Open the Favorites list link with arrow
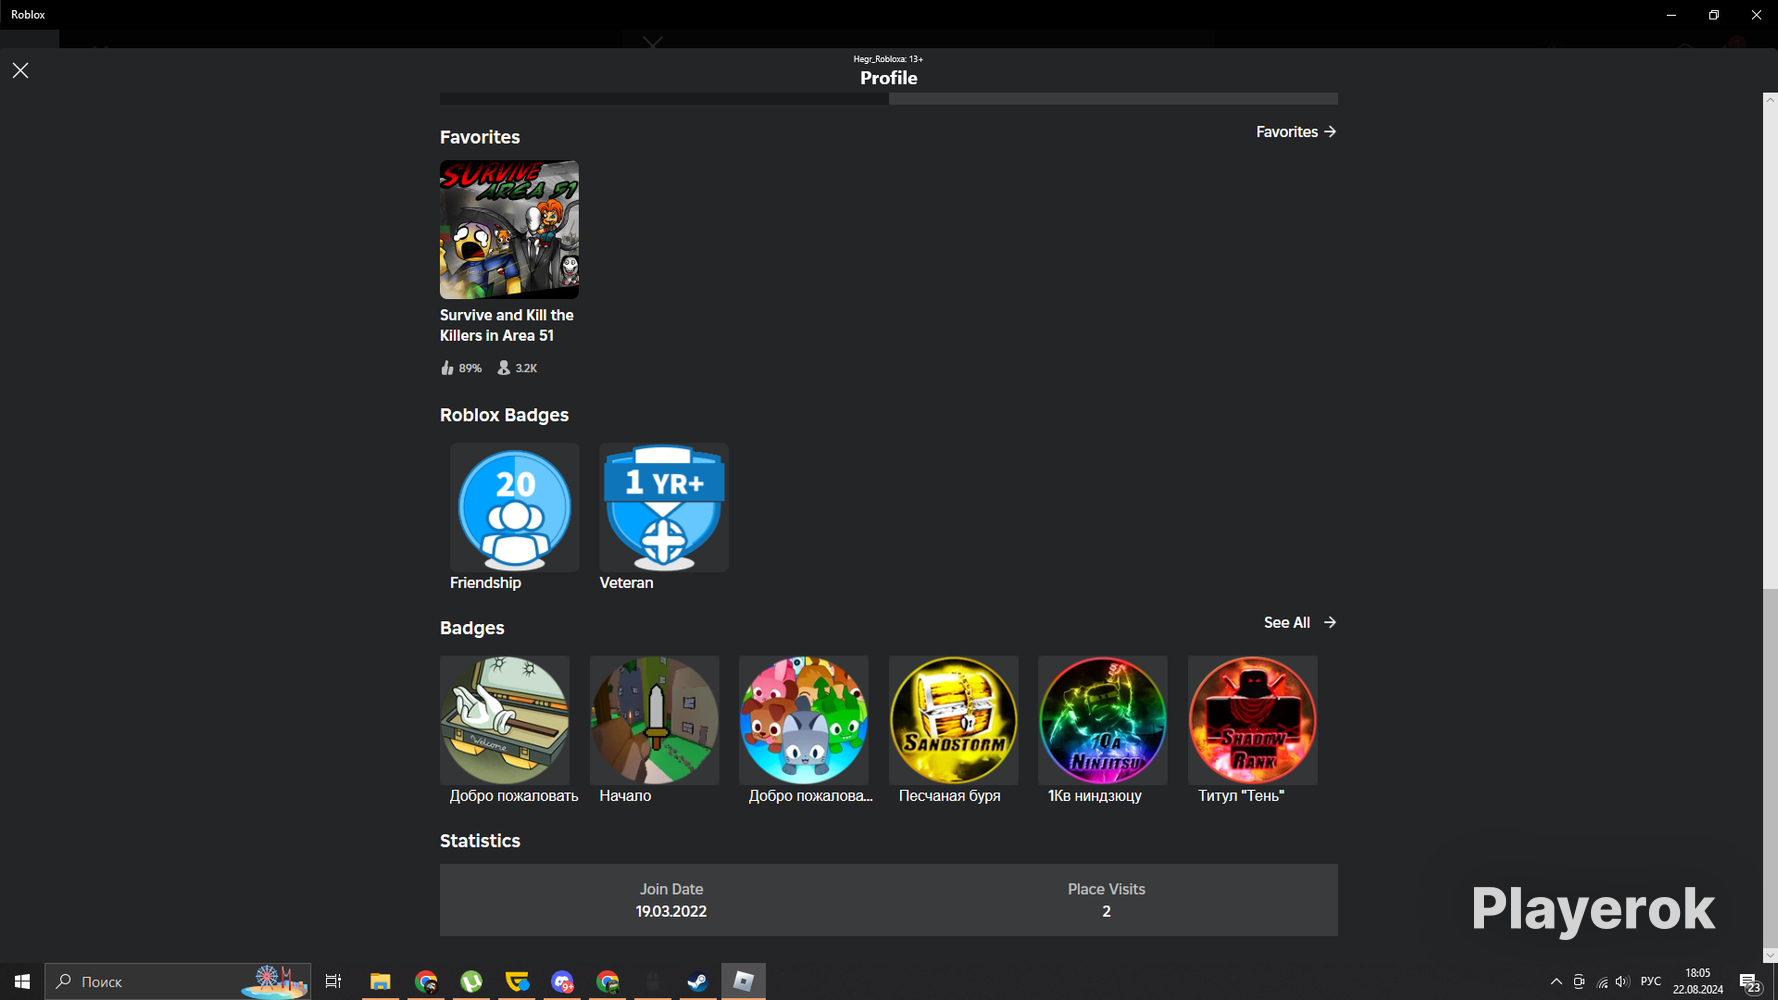 click(x=1296, y=132)
